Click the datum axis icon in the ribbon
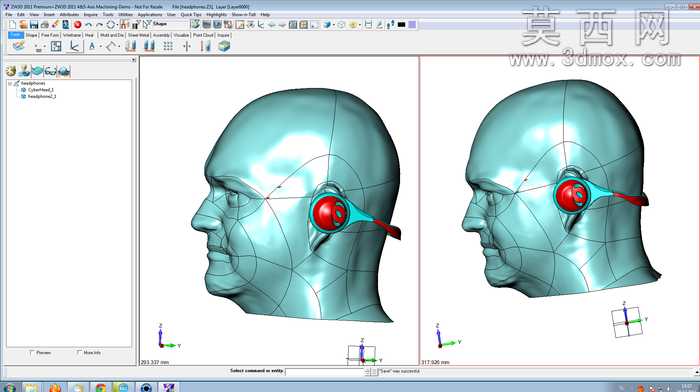 (75, 46)
